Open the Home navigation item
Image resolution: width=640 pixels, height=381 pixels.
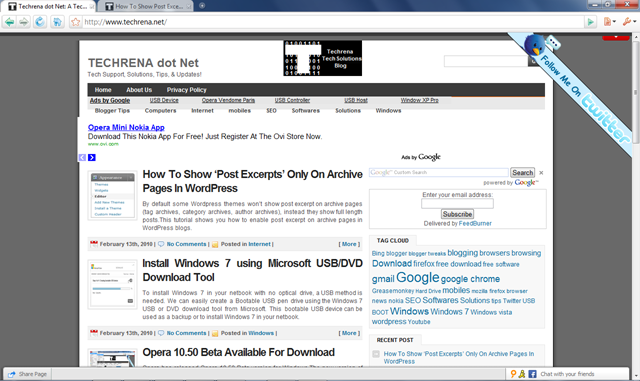pos(103,90)
